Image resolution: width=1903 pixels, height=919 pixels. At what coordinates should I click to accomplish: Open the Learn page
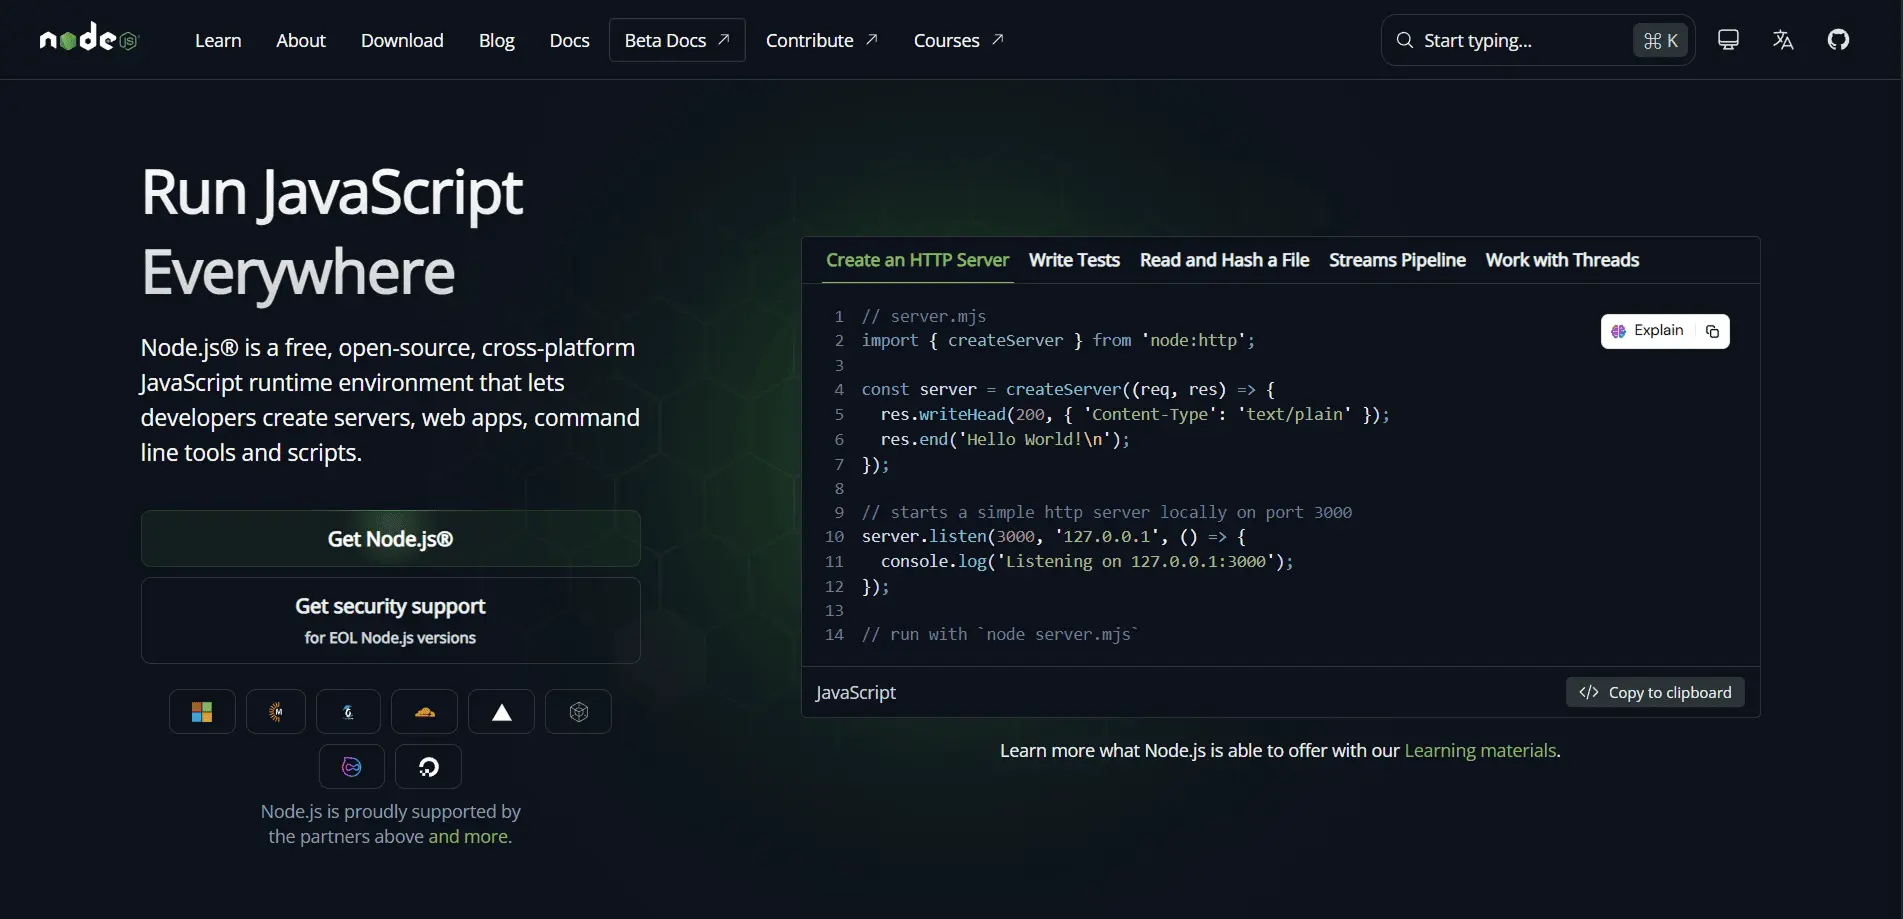(x=218, y=40)
